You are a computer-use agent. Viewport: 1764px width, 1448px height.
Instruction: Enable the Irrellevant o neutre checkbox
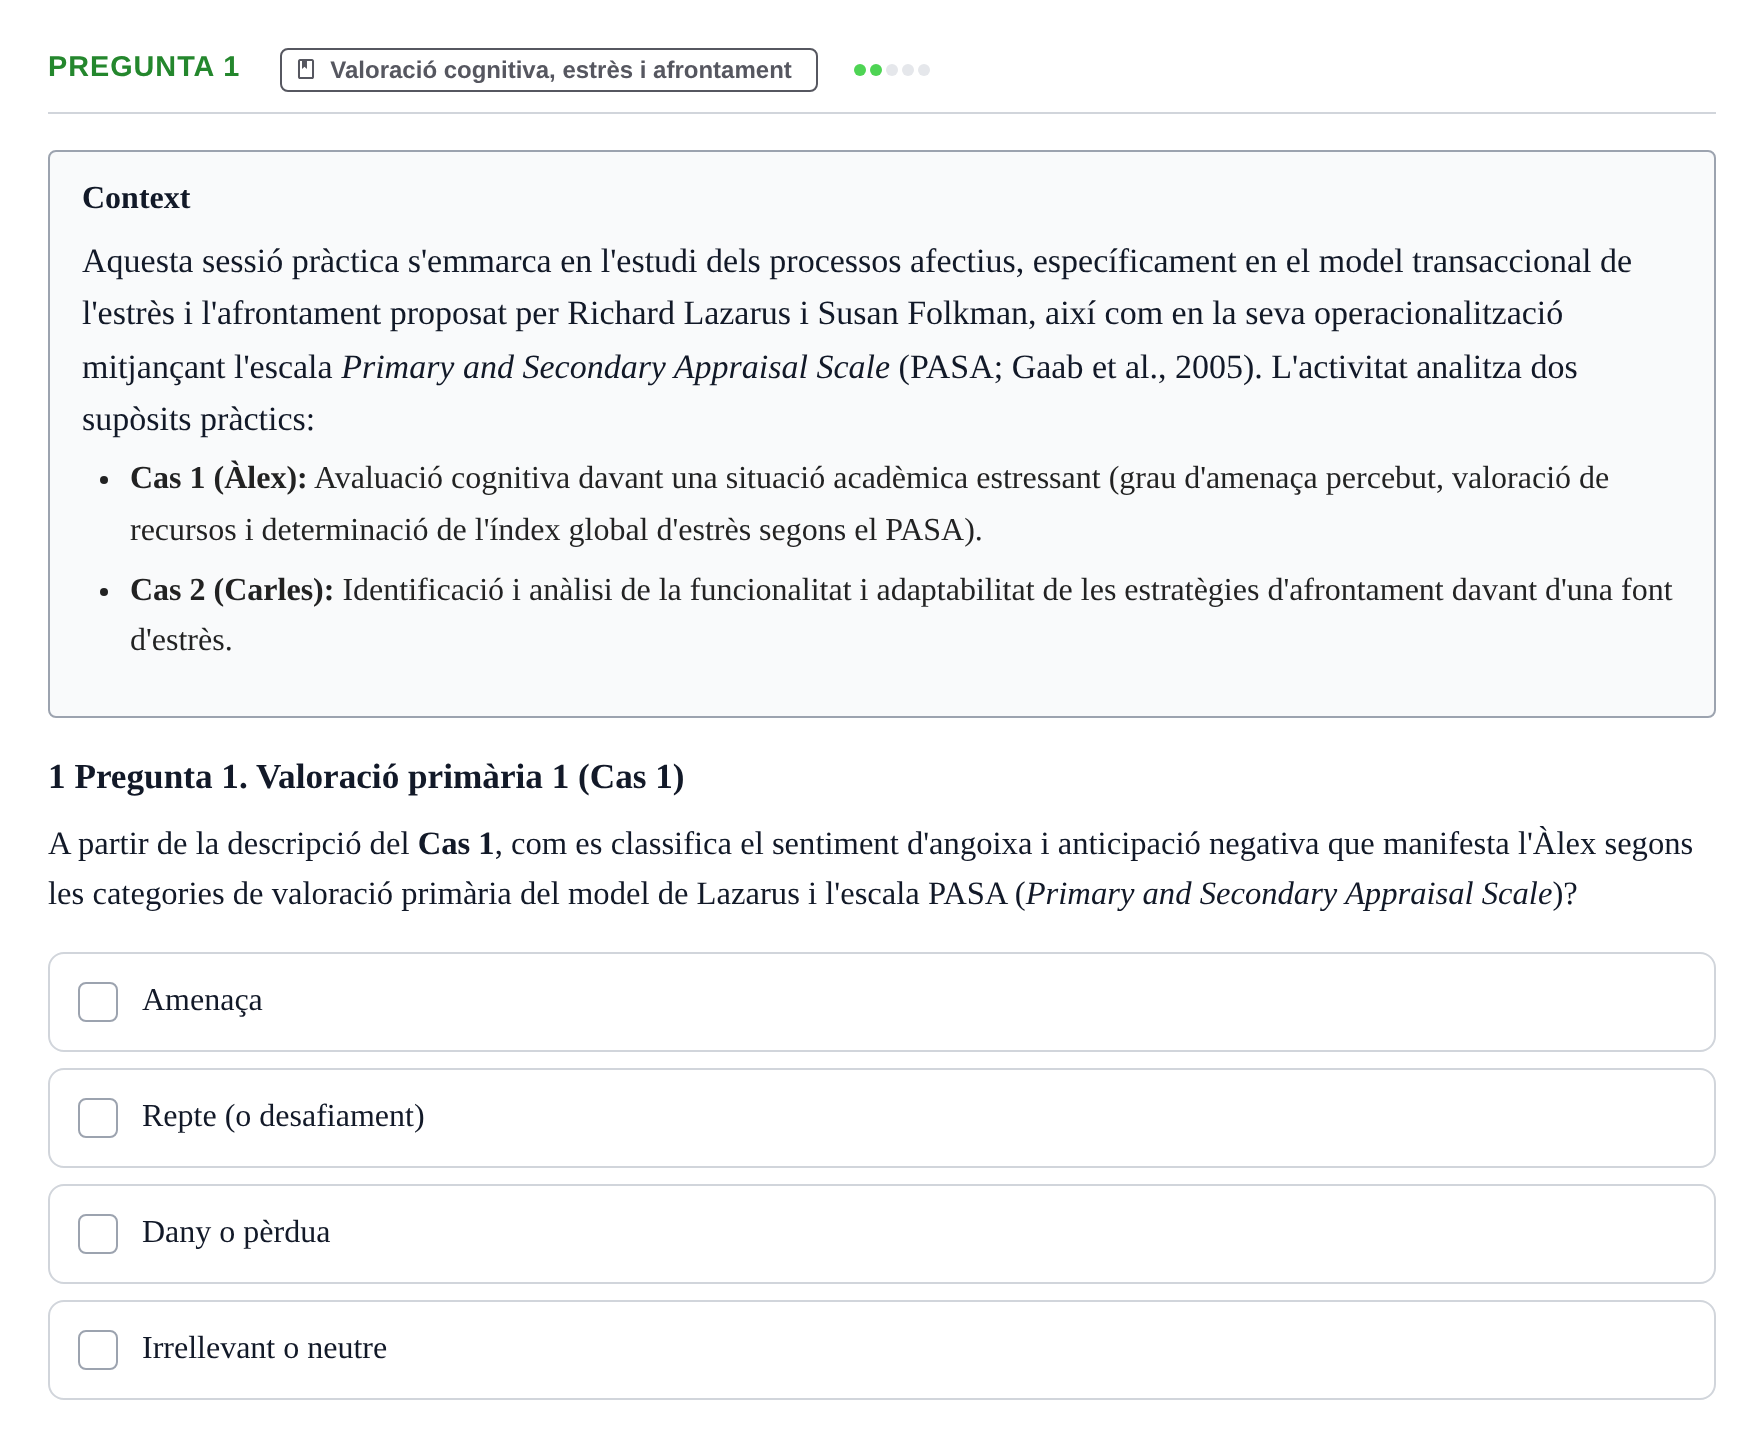click(x=98, y=1350)
